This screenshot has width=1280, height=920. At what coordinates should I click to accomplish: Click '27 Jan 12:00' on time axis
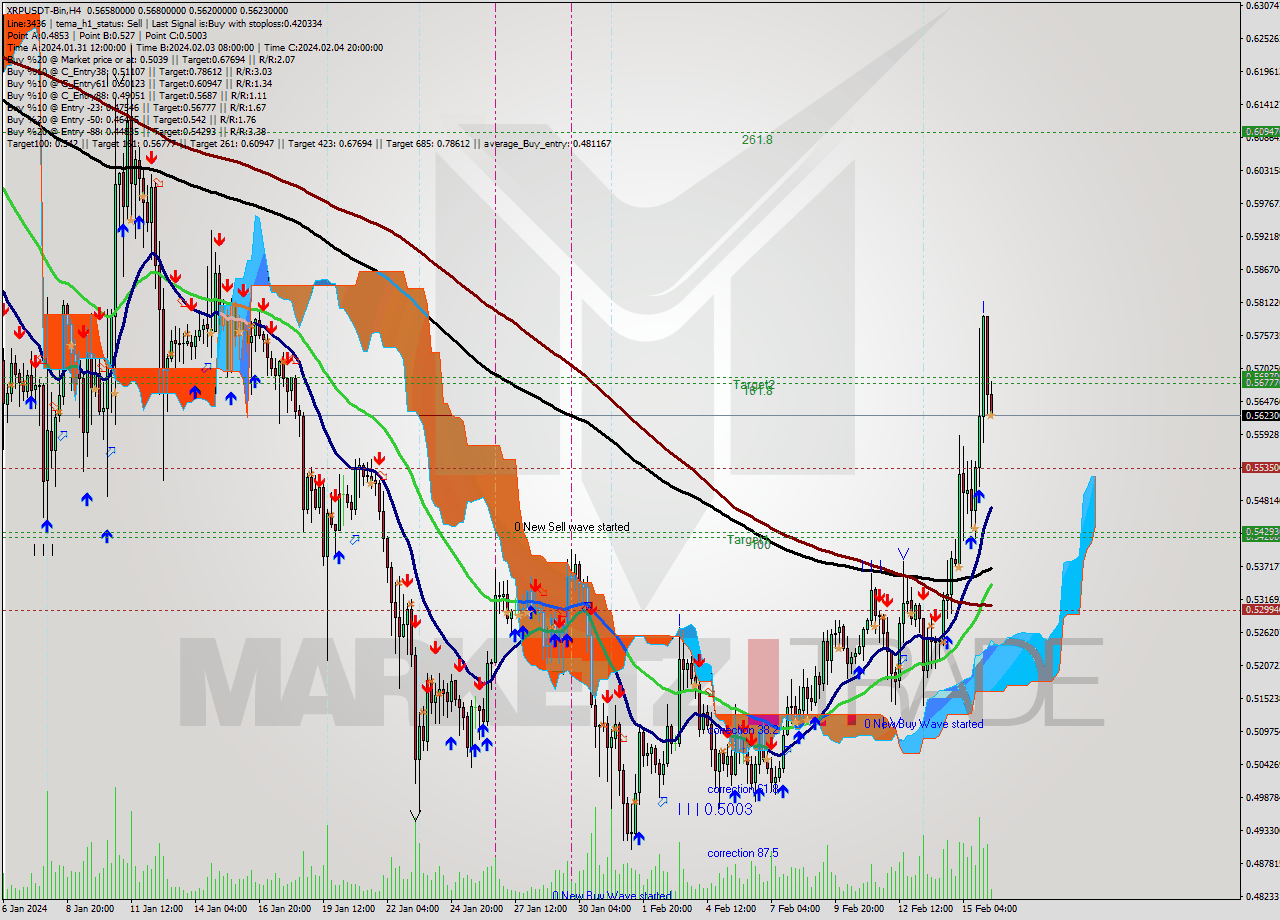540,909
